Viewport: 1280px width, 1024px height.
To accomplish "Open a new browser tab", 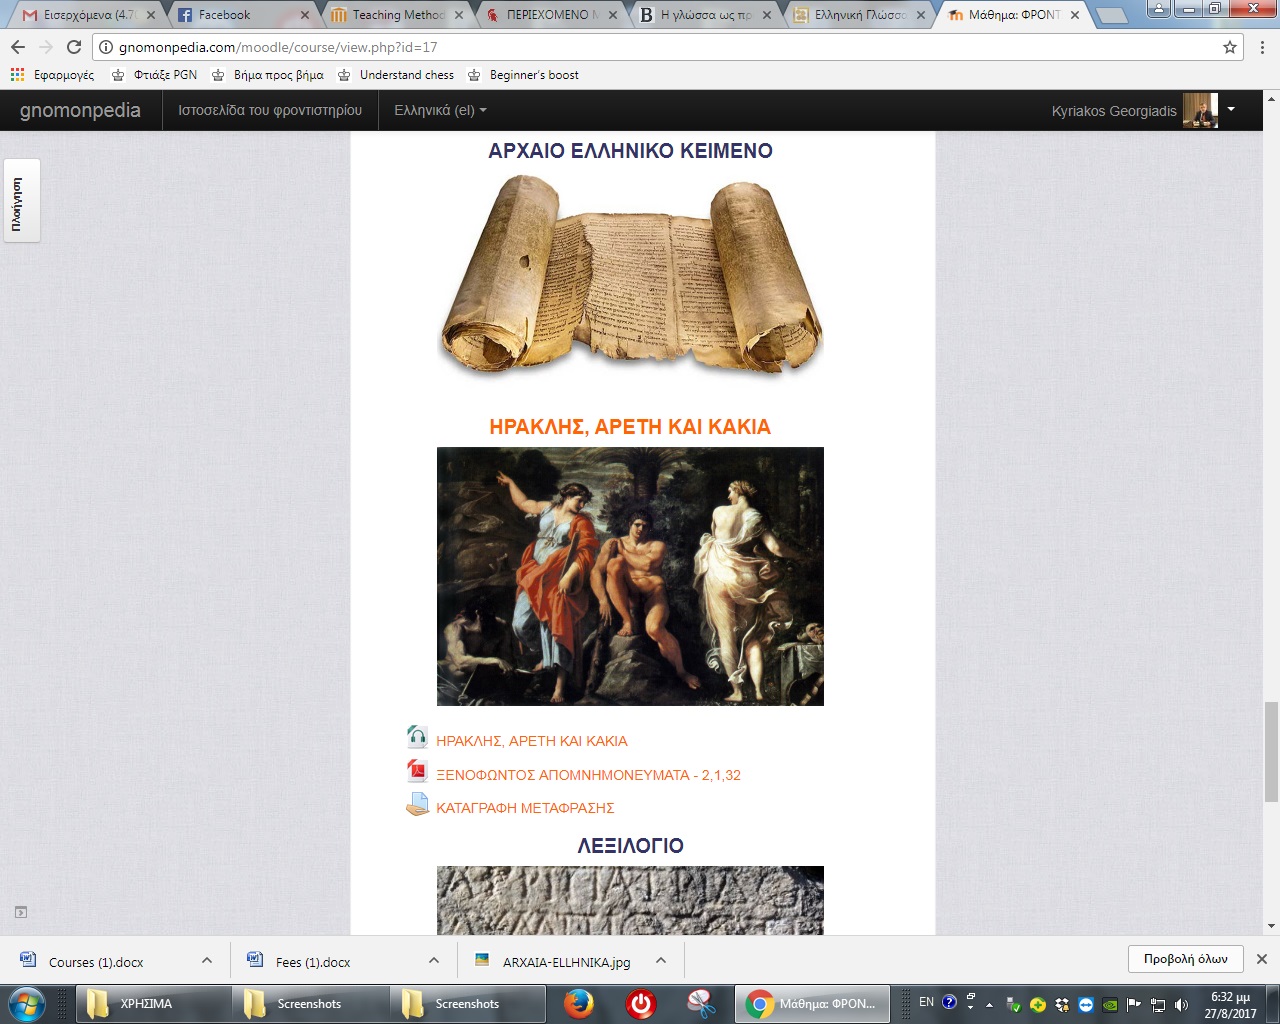I will (x=1111, y=16).
